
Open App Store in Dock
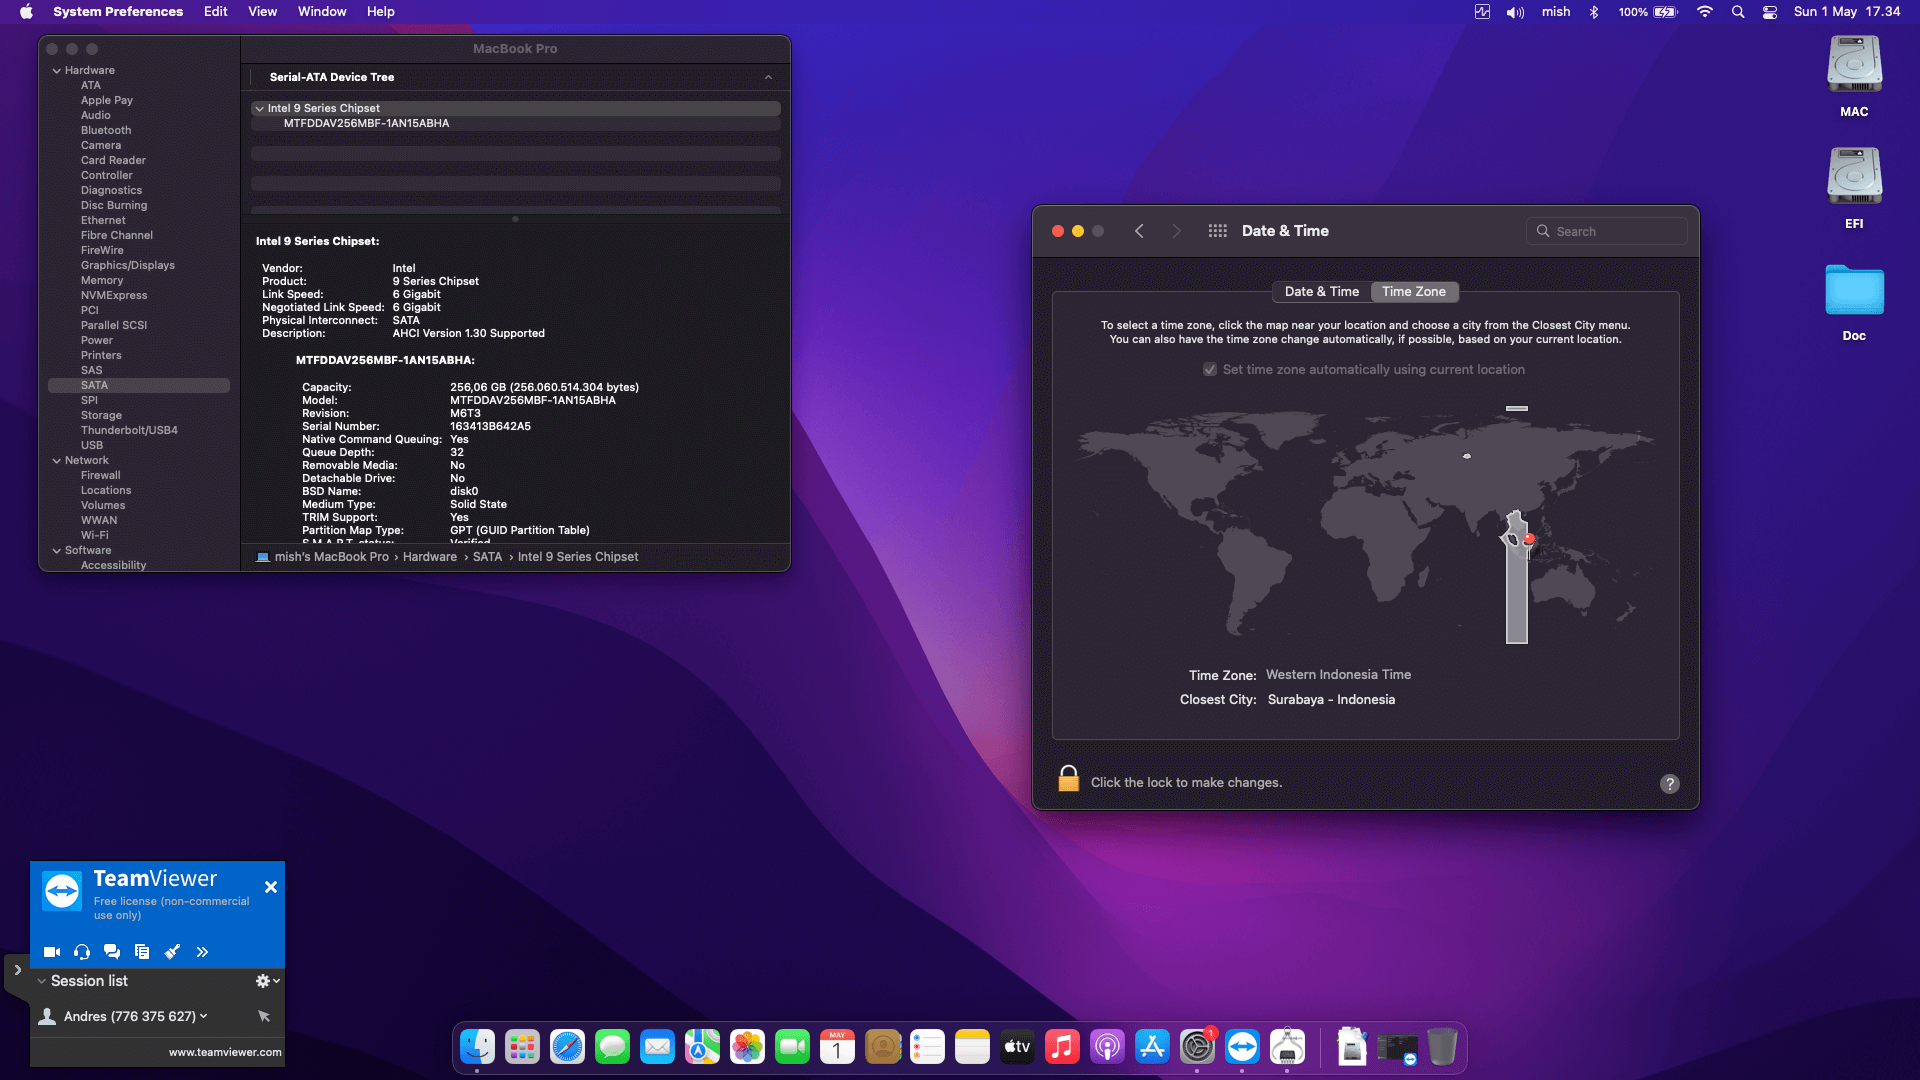pos(1152,1047)
